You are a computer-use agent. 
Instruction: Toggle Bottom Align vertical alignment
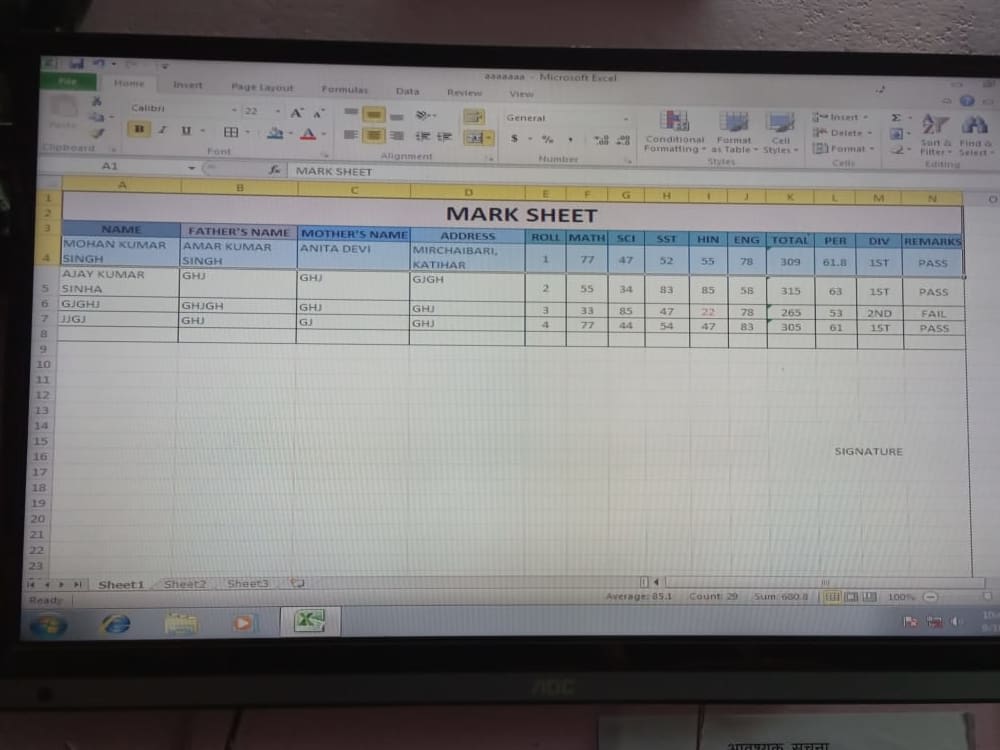(397, 117)
